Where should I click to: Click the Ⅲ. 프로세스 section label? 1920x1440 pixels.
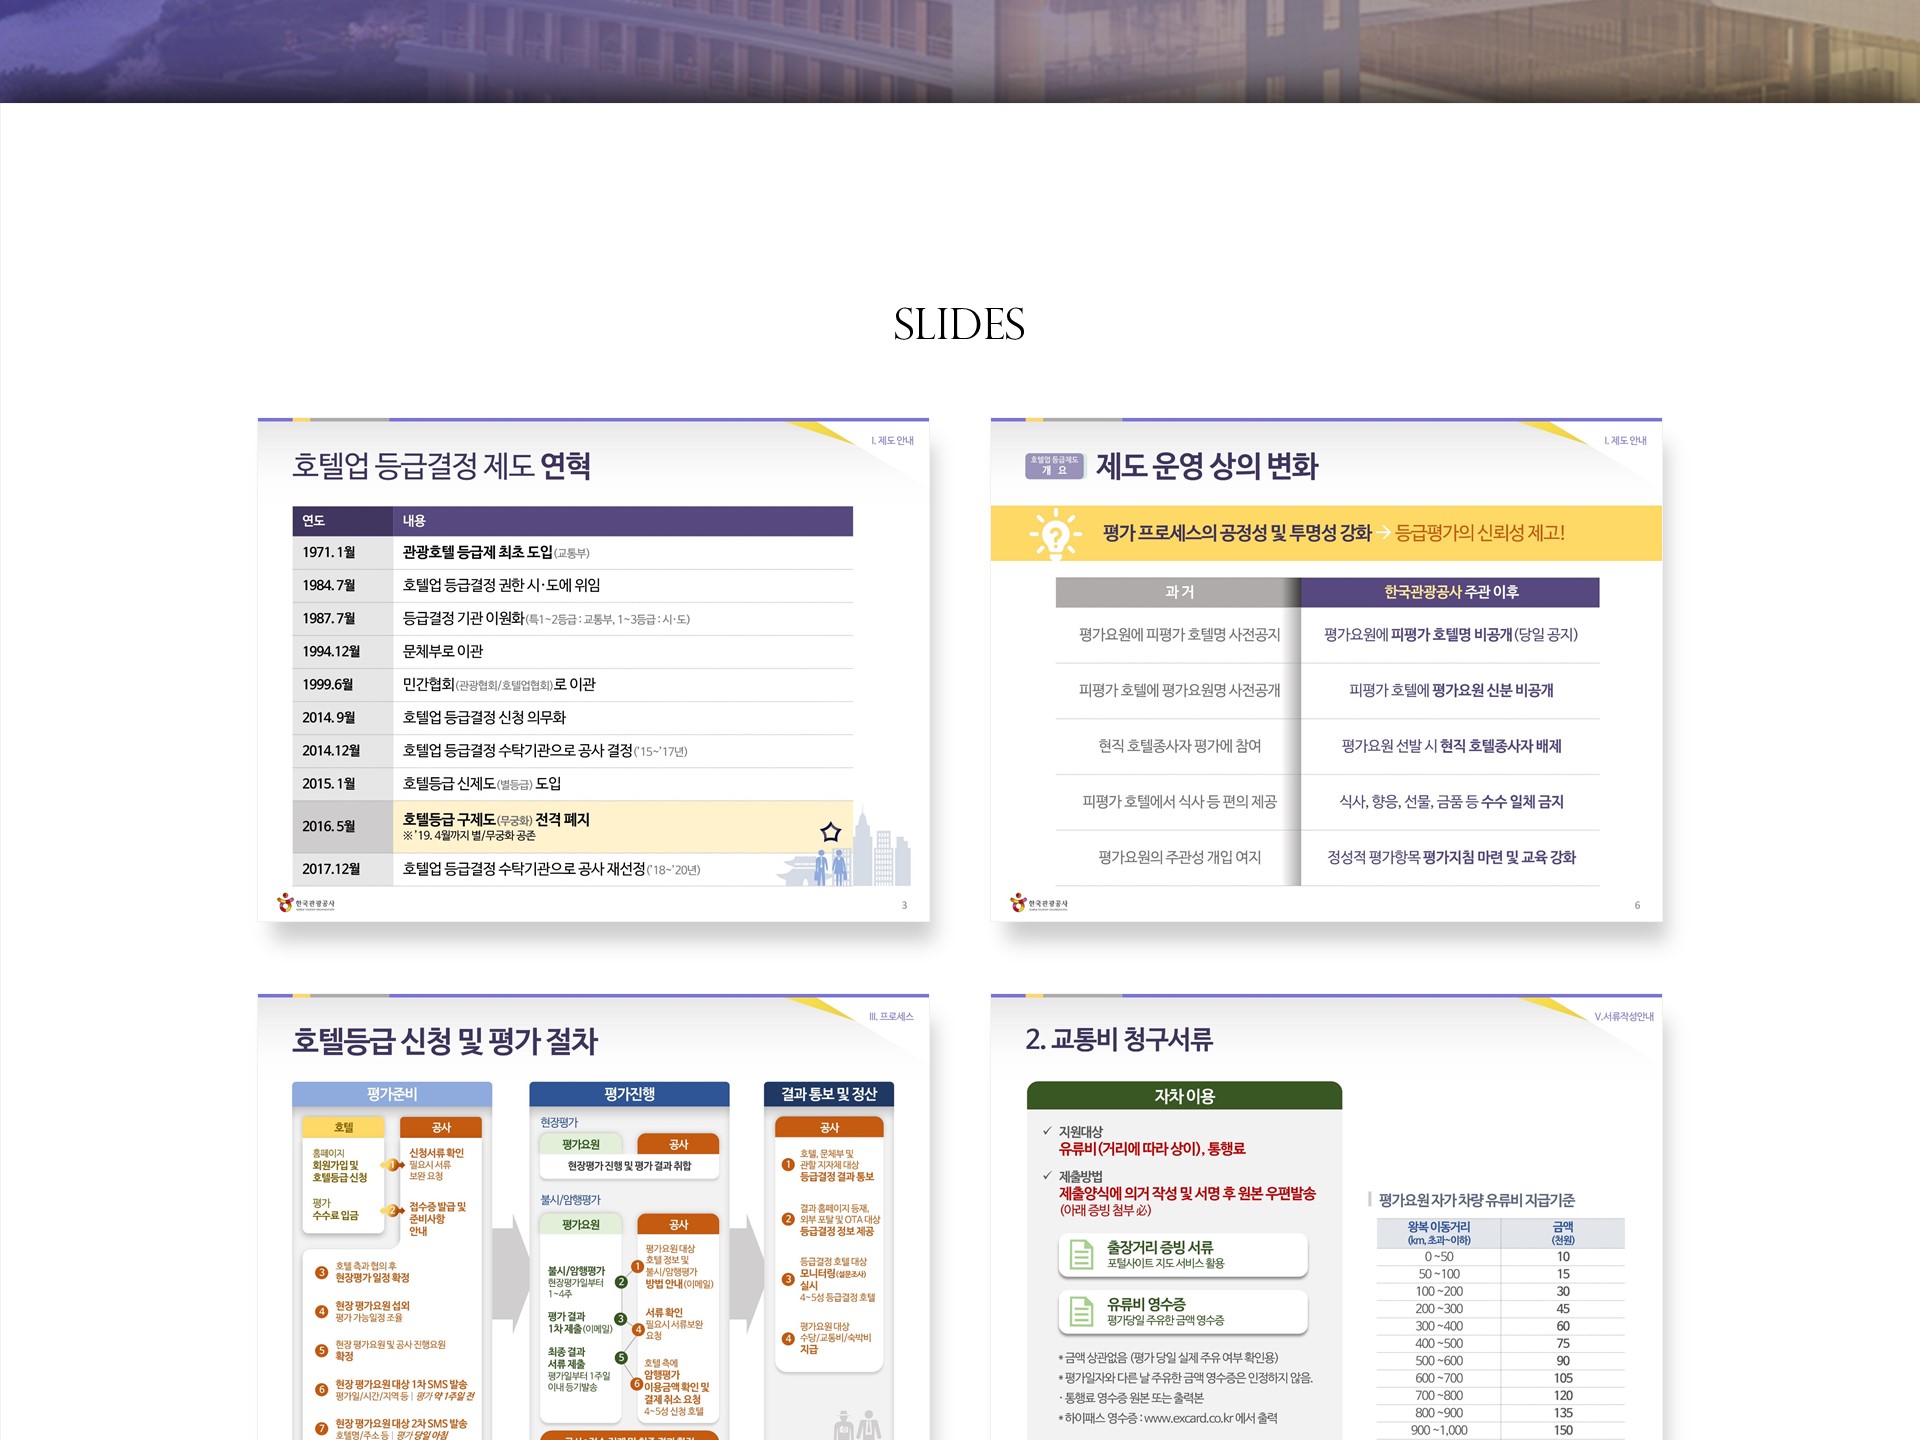[x=891, y=1017]
